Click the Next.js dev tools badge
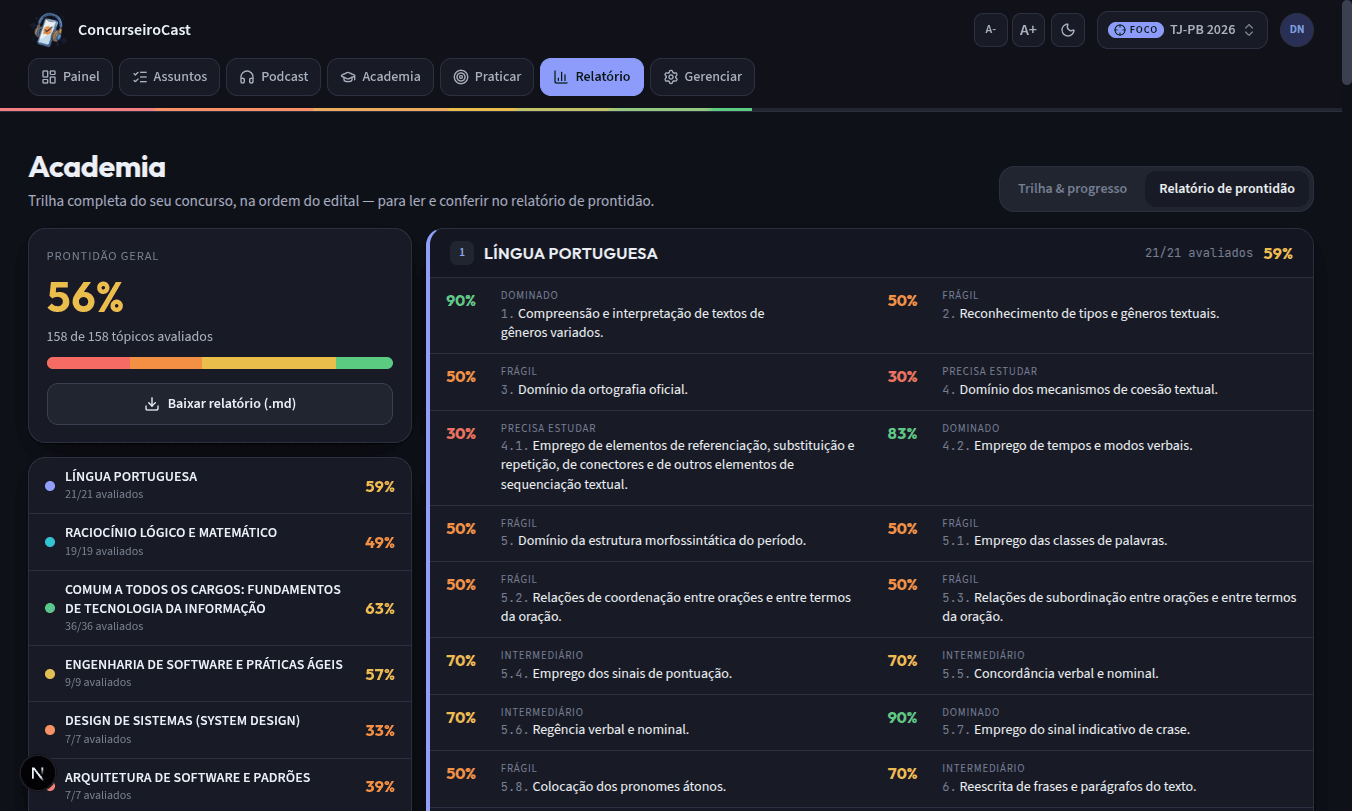 (38, 773)
